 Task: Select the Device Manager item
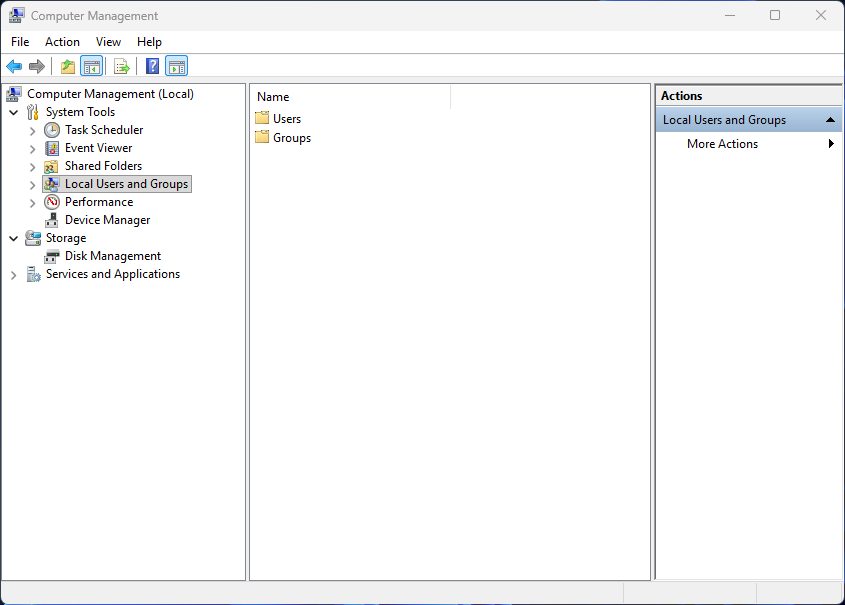click(x=107, y=219)
